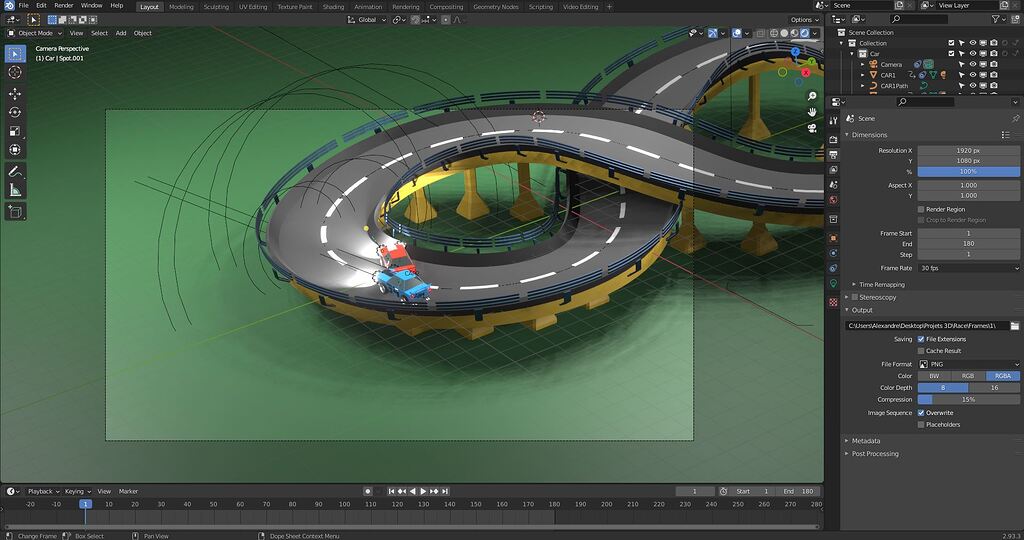Open the Frame Rate 30 fps dropdown

[x=969, y=268]
